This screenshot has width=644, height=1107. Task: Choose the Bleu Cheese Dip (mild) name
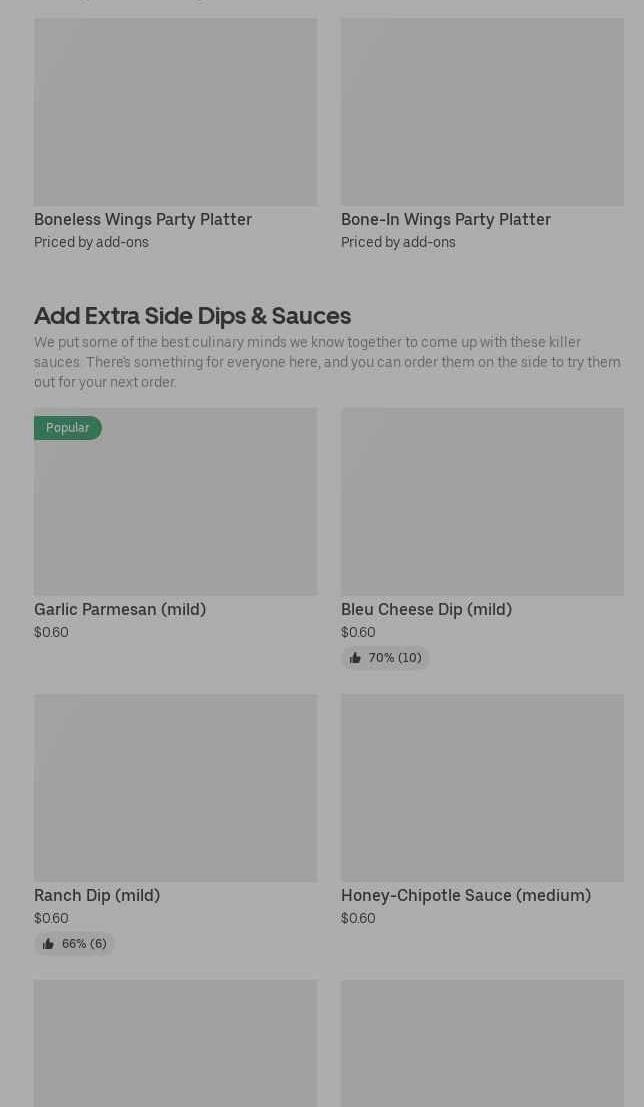click(x=426, y=609)
